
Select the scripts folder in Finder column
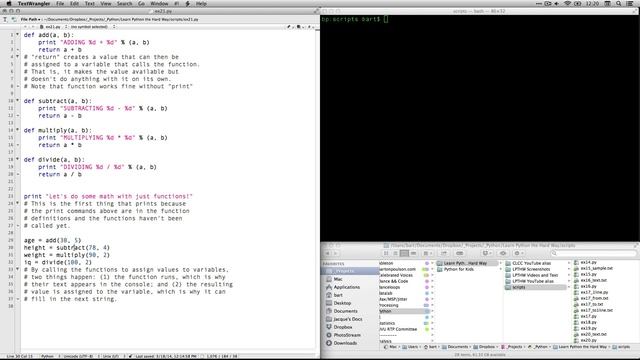coord(536,287)
